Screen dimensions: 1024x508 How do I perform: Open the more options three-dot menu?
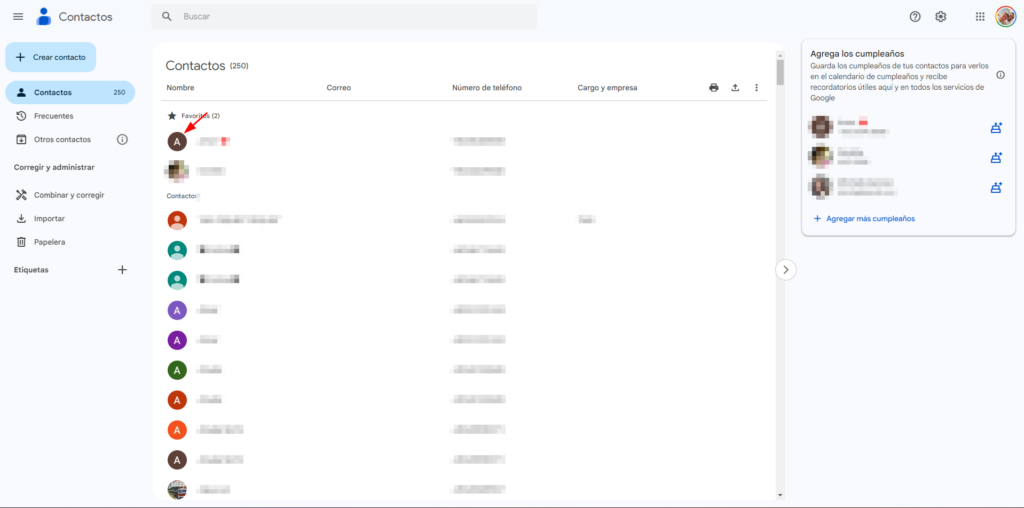point(757,88)
